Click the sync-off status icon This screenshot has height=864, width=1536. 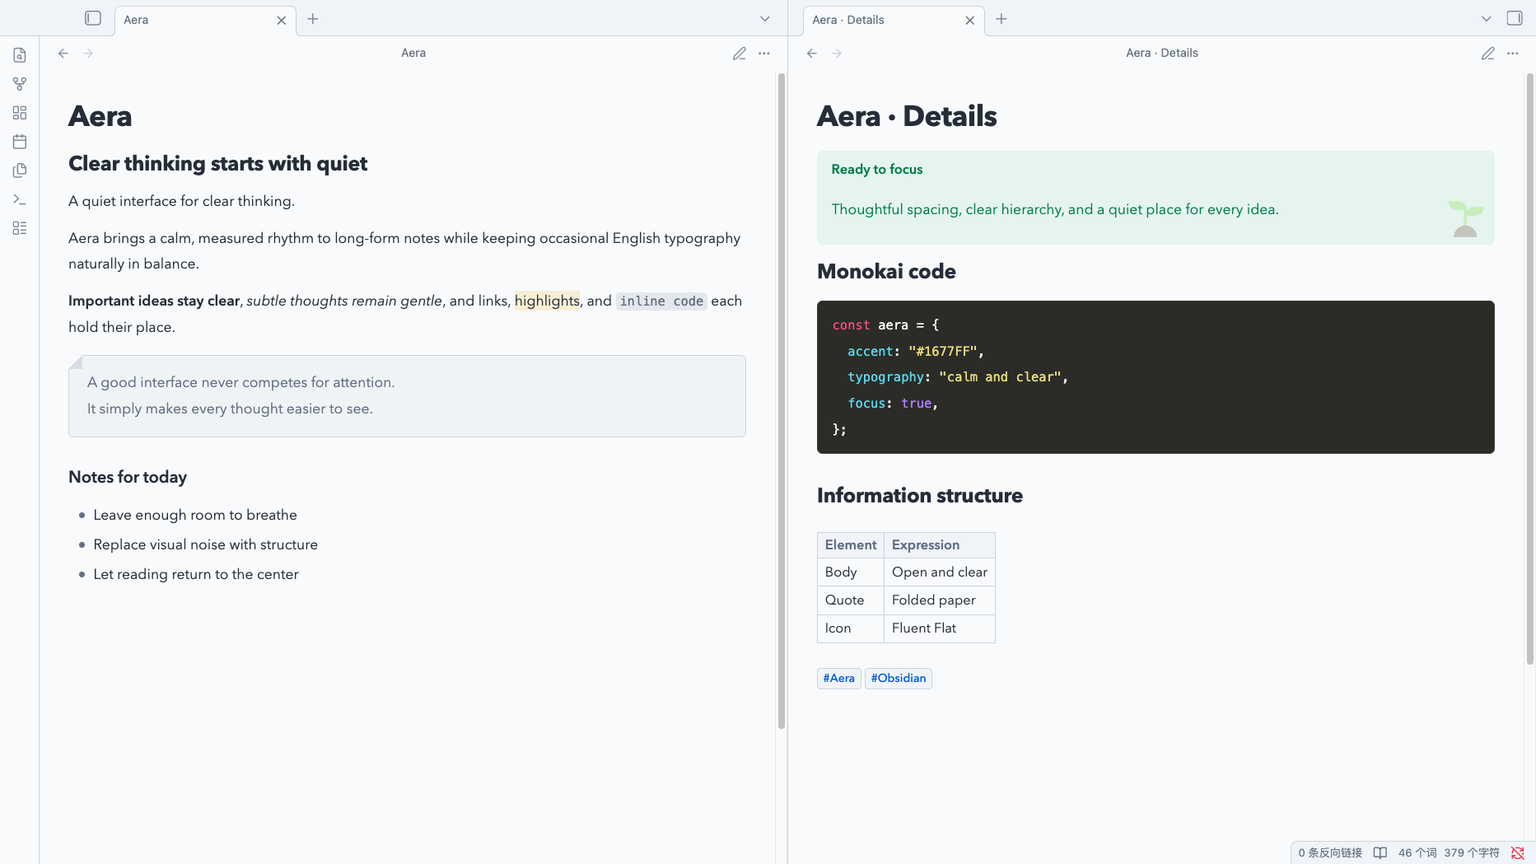[1517, 853]
